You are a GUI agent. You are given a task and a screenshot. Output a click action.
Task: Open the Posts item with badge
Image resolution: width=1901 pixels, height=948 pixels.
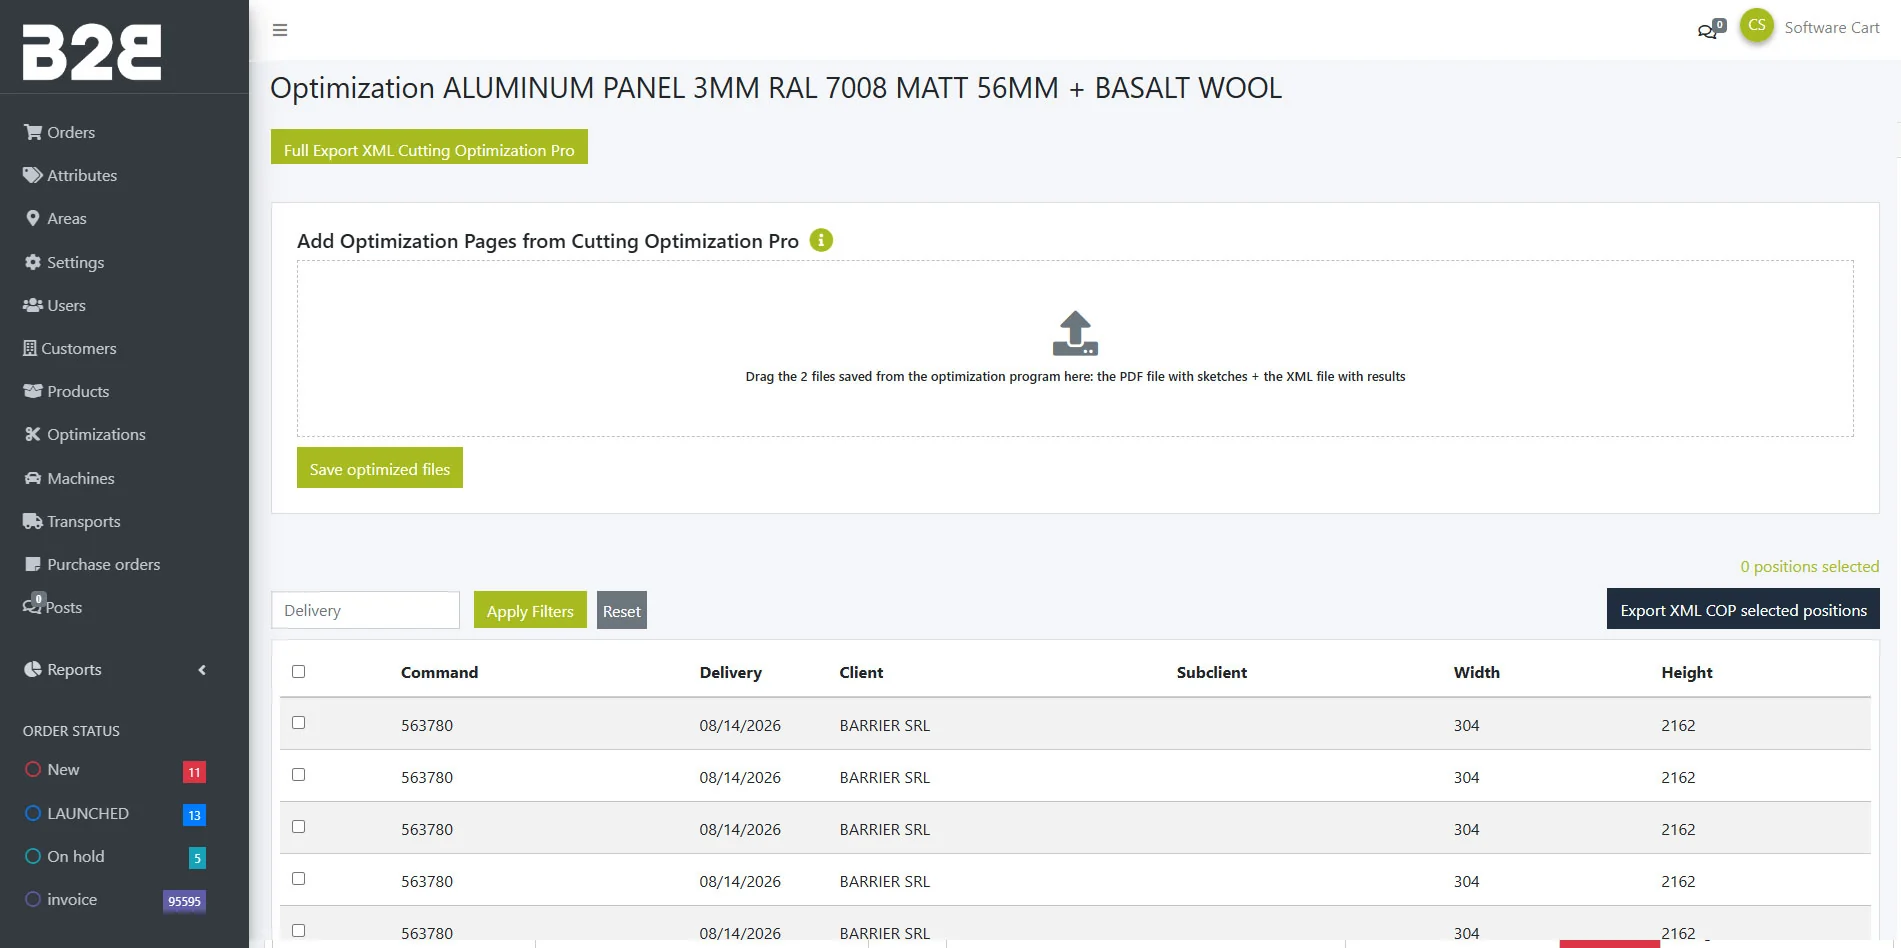coord(53,606)
